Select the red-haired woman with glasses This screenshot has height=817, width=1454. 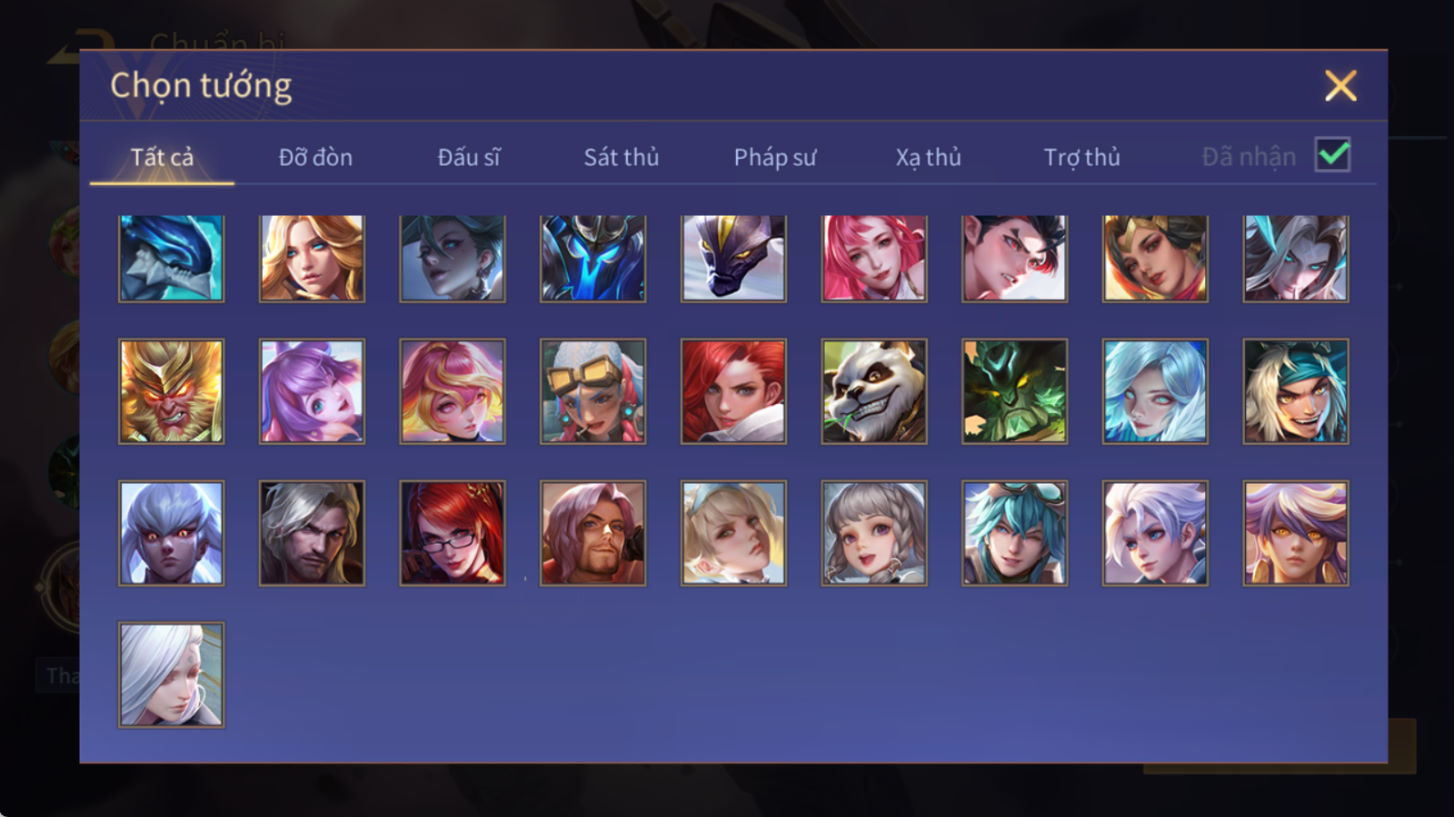coord(452,533)
